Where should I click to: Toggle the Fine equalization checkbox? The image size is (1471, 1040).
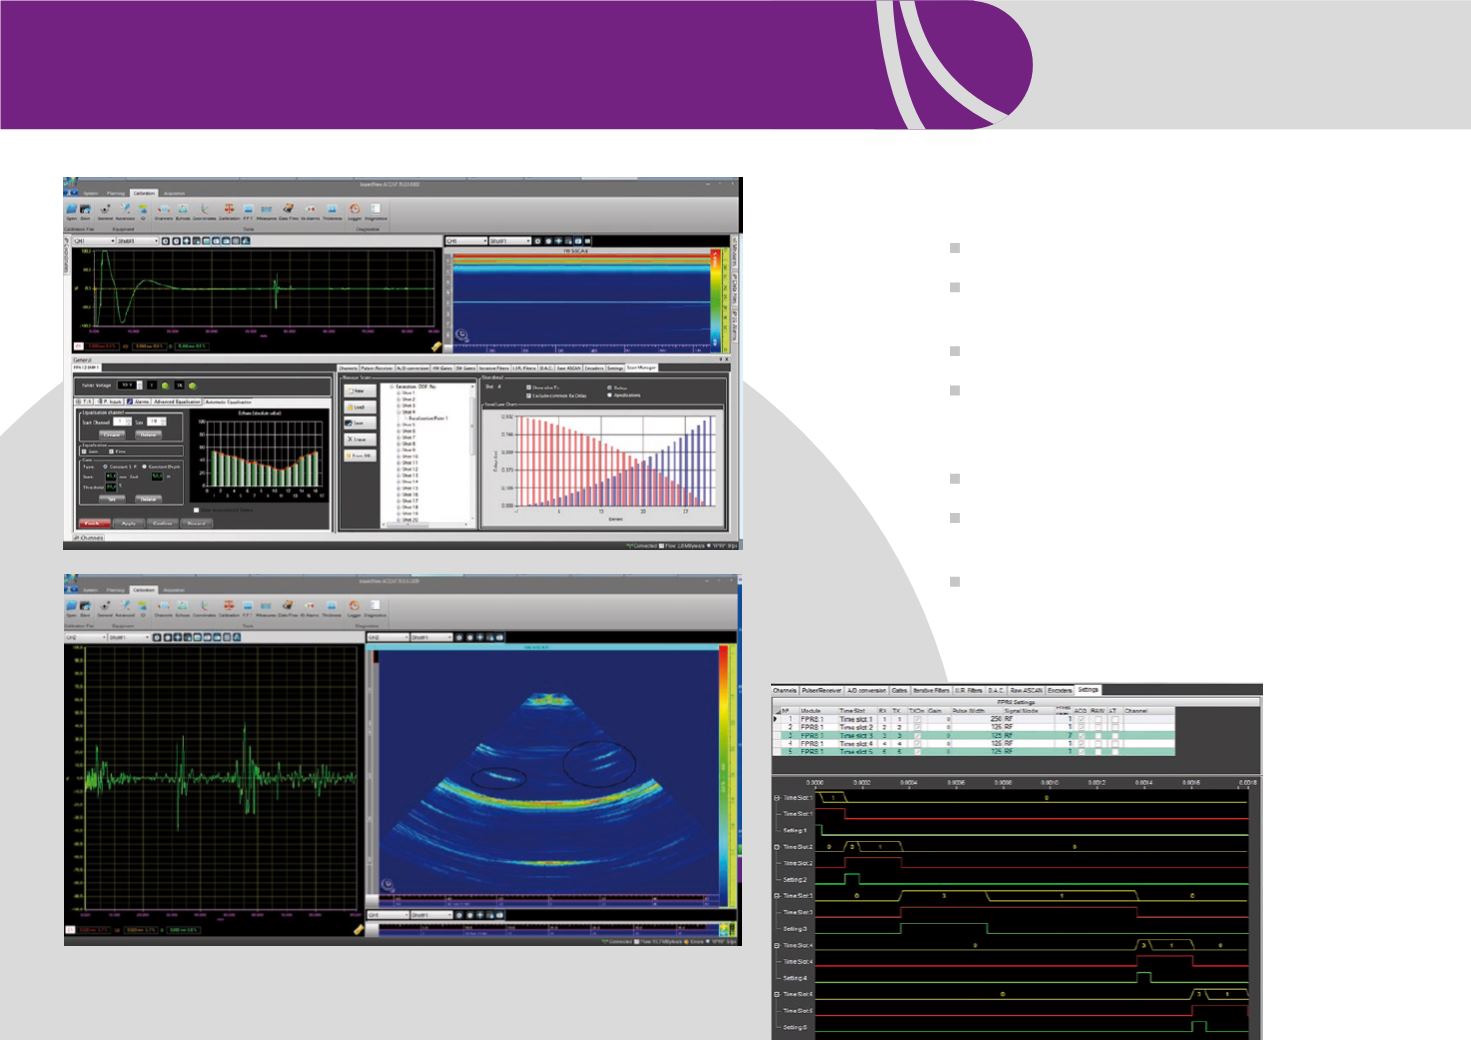(111, 451)
